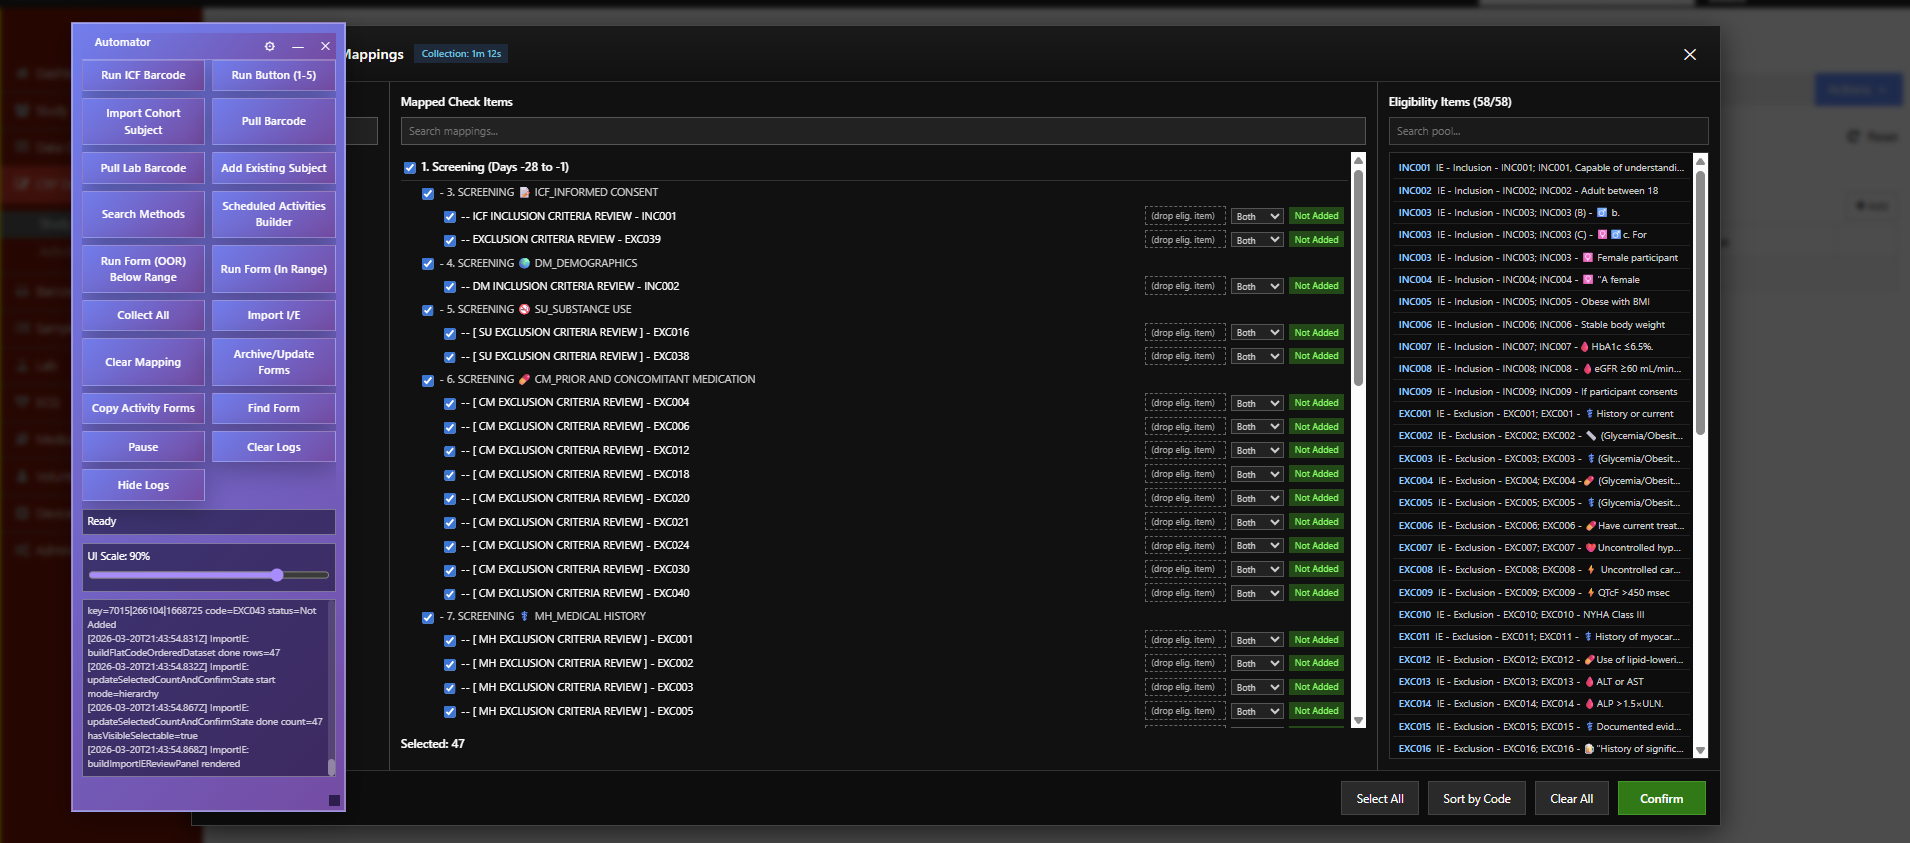Click the icon in EXC015 eligibility row
Image resolution: width=1910 pixels, height=843 pixels.
coord(1590,727)
